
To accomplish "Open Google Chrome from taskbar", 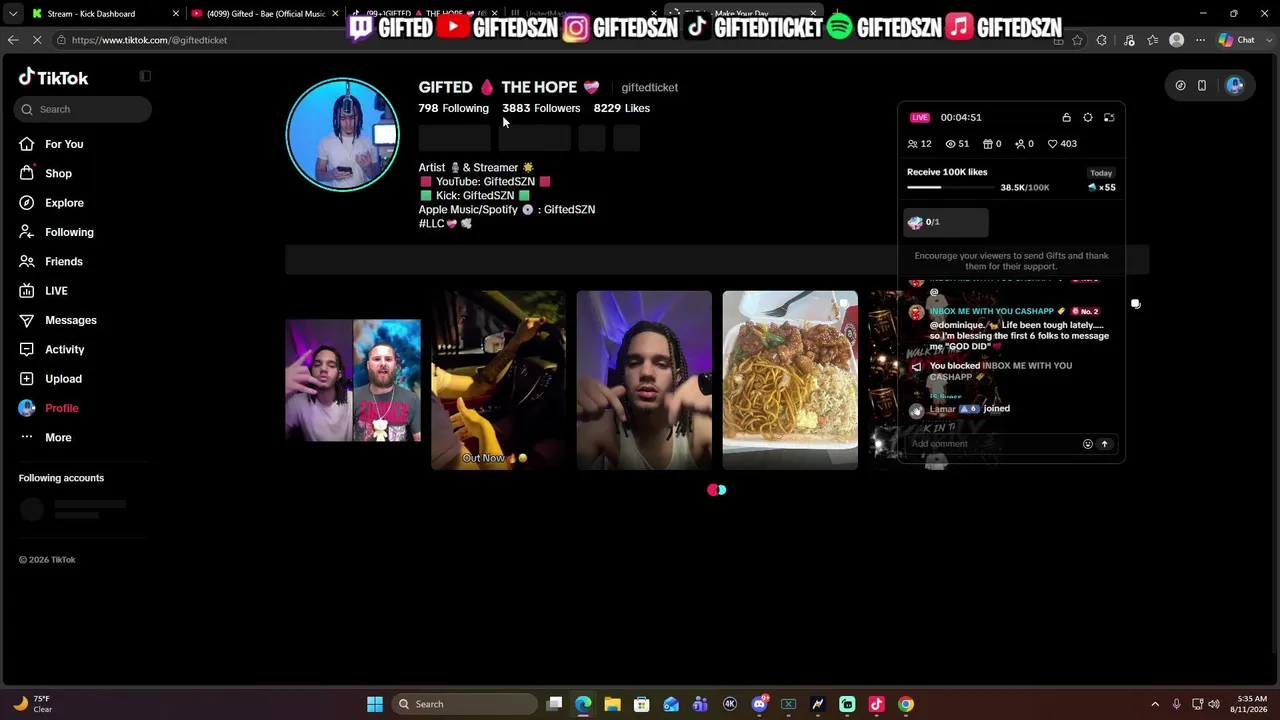I will pos(905,704).
